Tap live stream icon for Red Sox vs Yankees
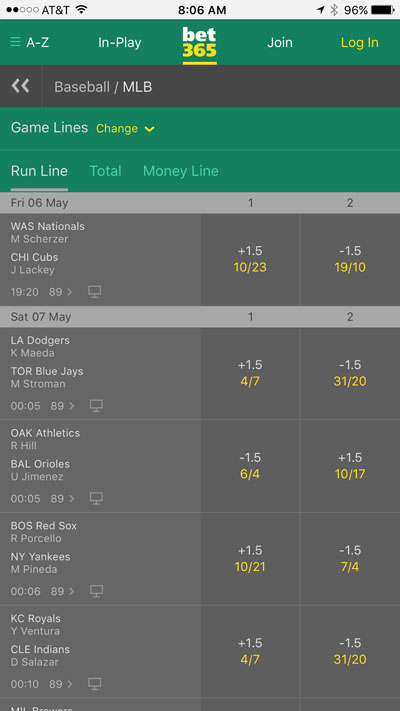The image size is (400, 711). tap(96, 591)
